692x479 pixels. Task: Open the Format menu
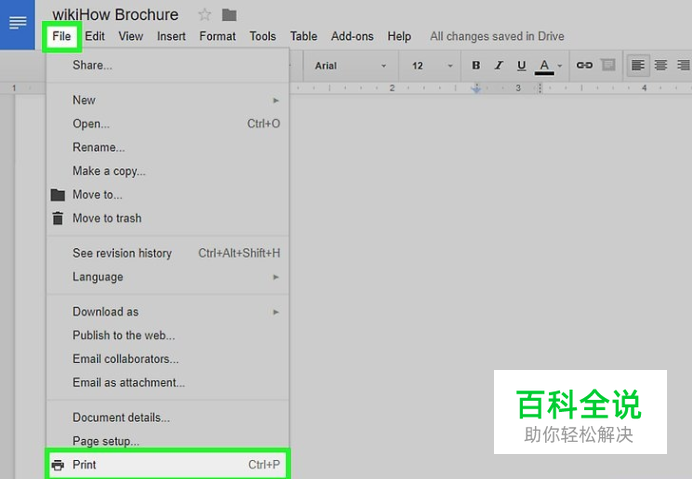218,36
